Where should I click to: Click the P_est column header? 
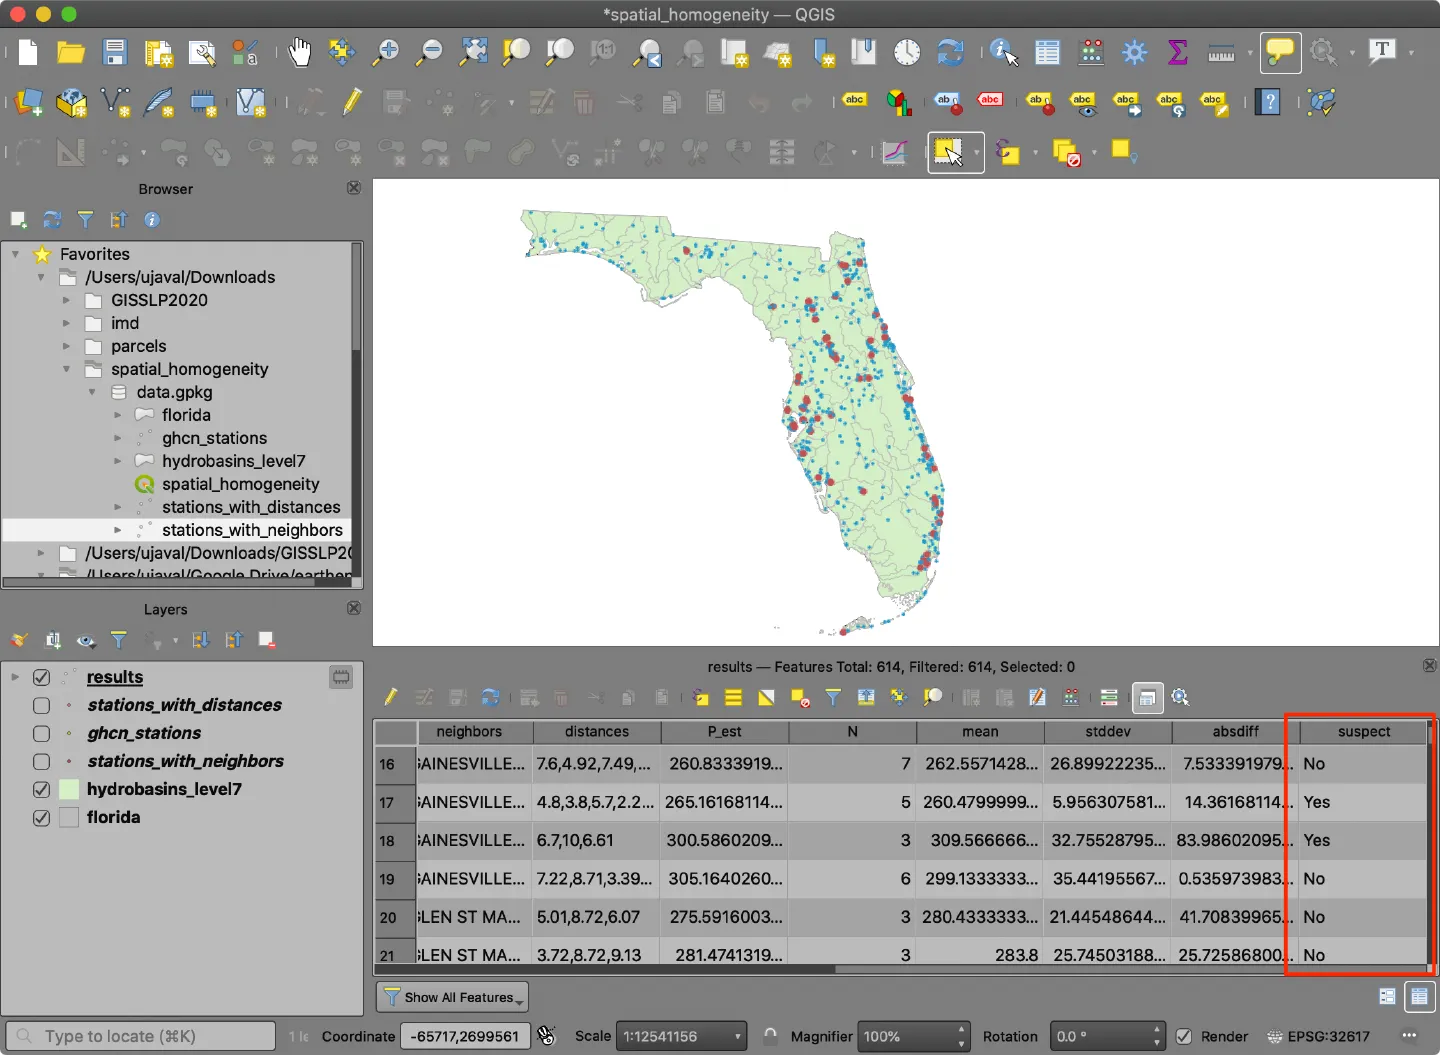[x=724, y=732]
